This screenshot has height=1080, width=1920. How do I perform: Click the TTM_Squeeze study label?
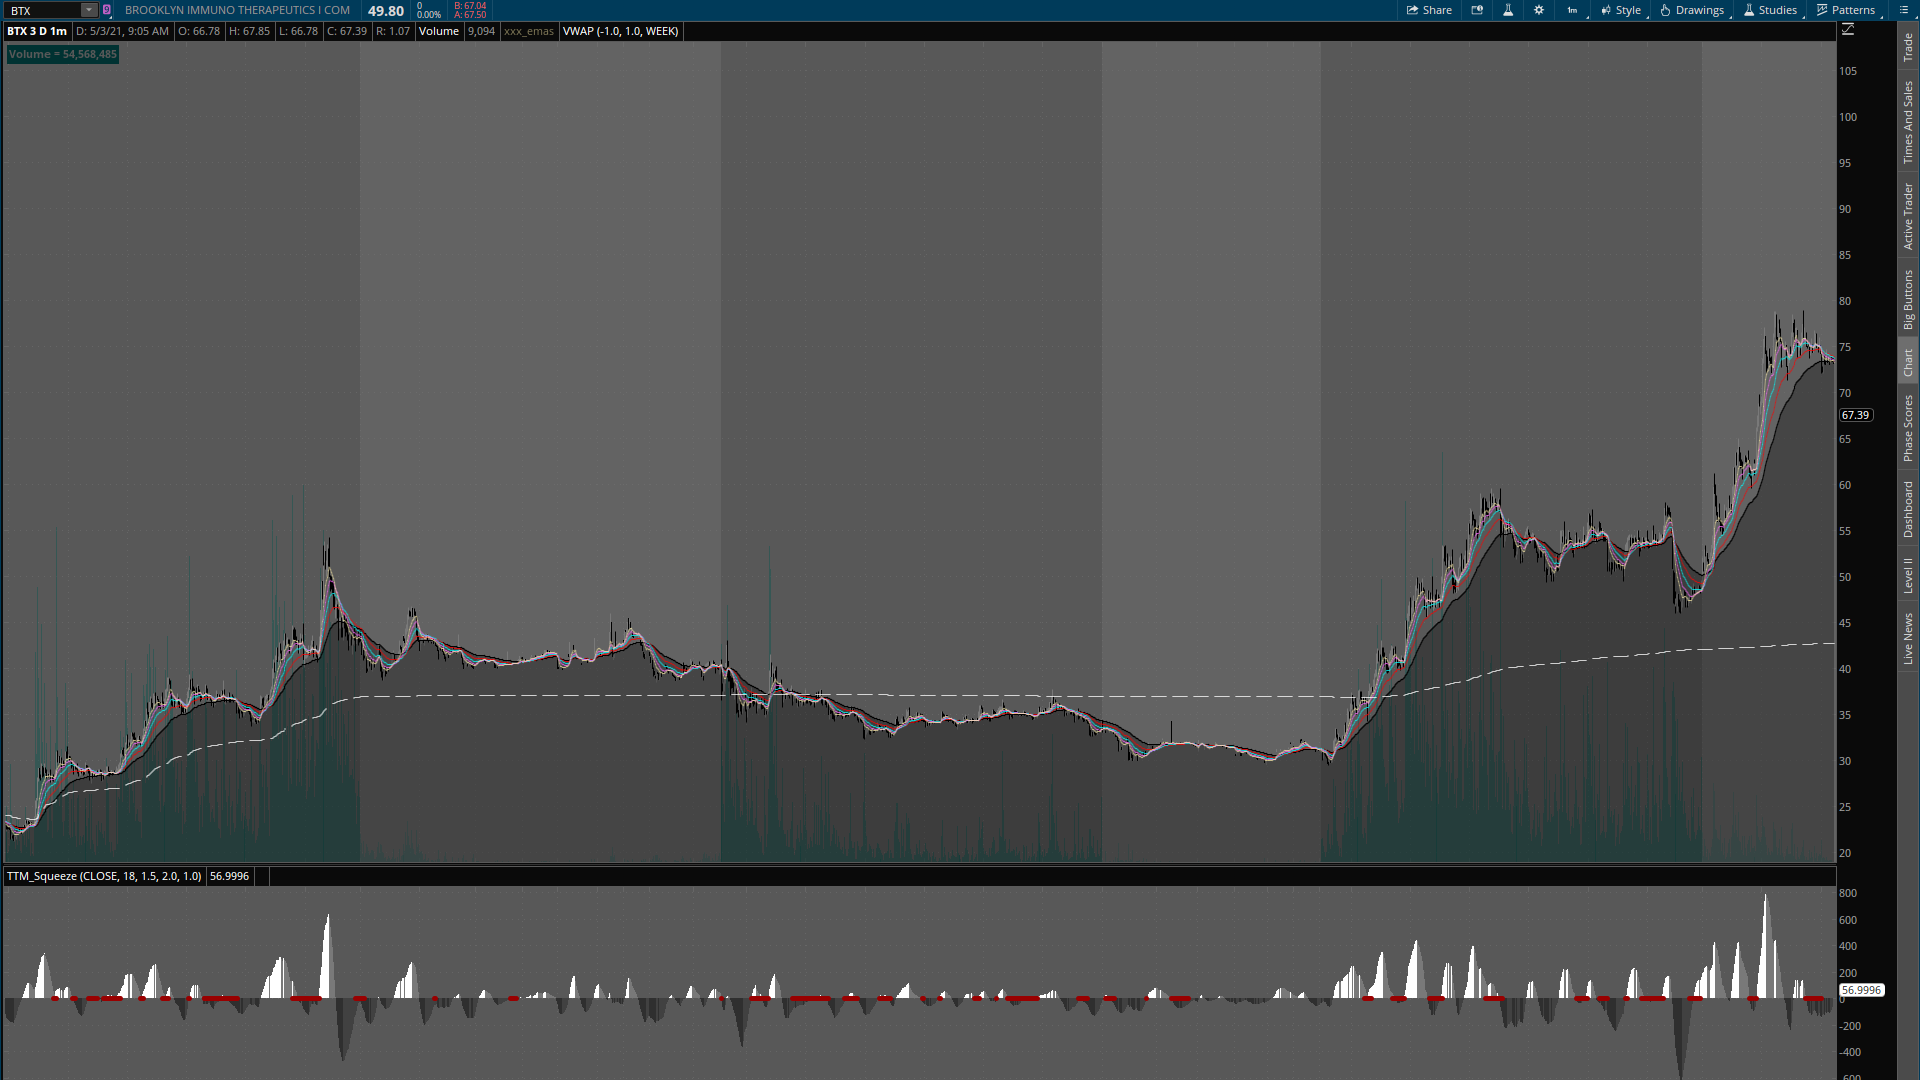(103, 875)
